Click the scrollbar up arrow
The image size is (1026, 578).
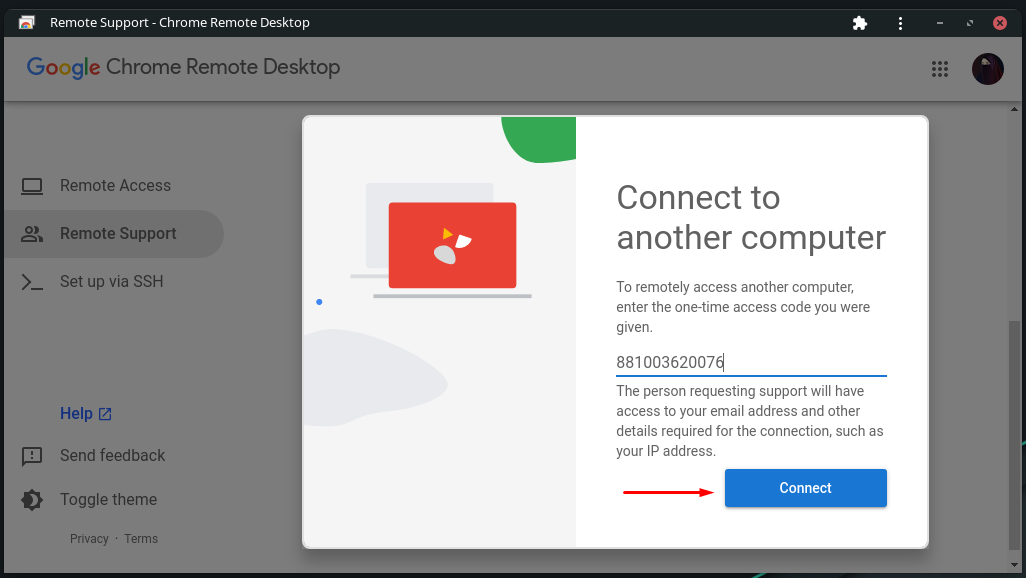click(1014, 109)
